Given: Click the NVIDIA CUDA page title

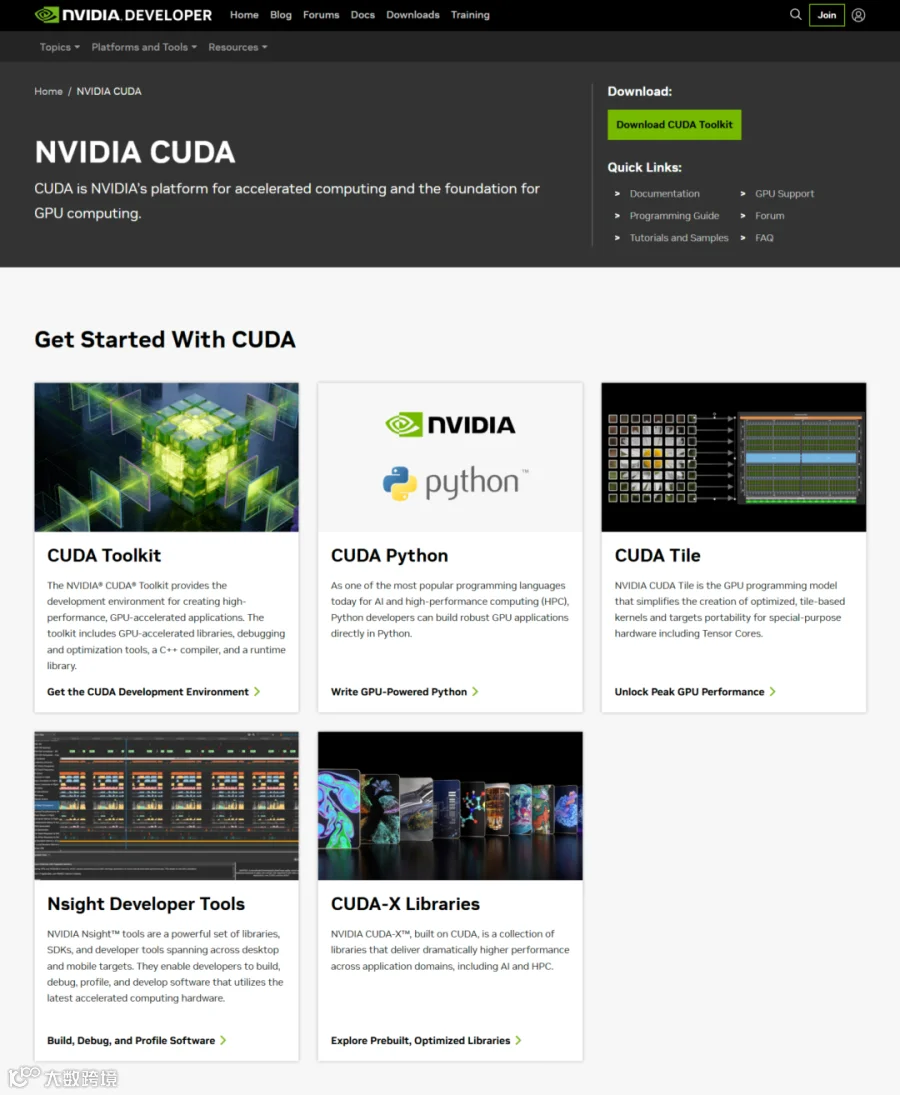Looking at the screenshot, I should [135, 152].
